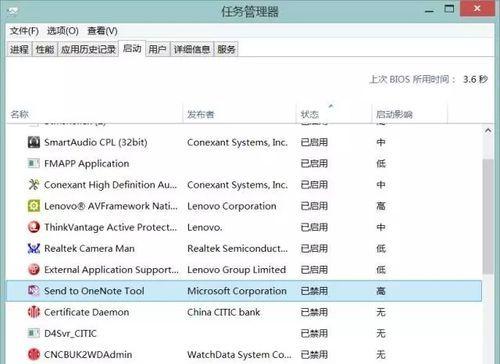The image size is (500, 364).
Task: Close the Task Manager window
Action: 477,9
